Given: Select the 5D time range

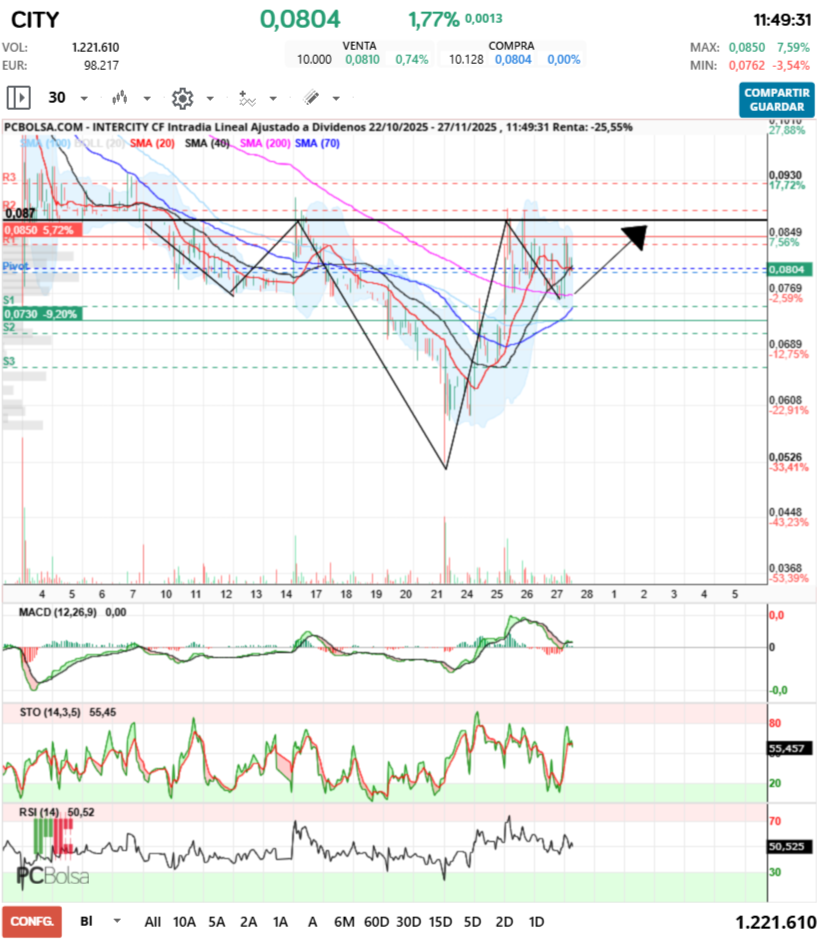Looking at the screenshot, I should (472, 922).
